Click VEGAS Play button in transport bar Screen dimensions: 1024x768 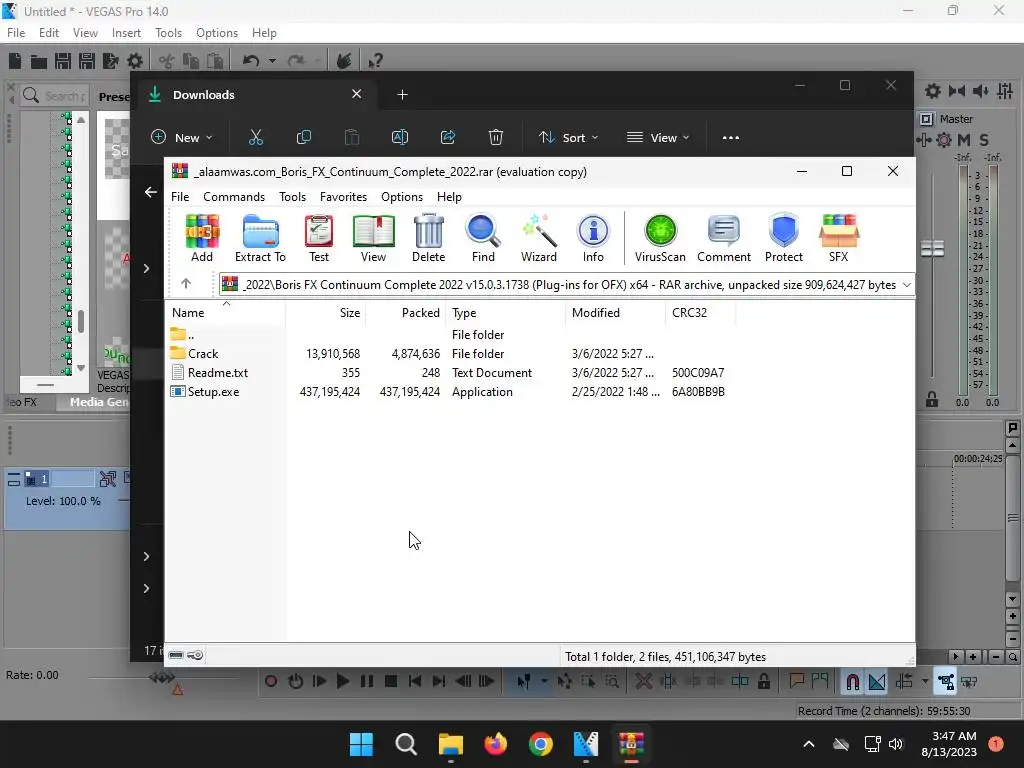[x=342, y=681]
